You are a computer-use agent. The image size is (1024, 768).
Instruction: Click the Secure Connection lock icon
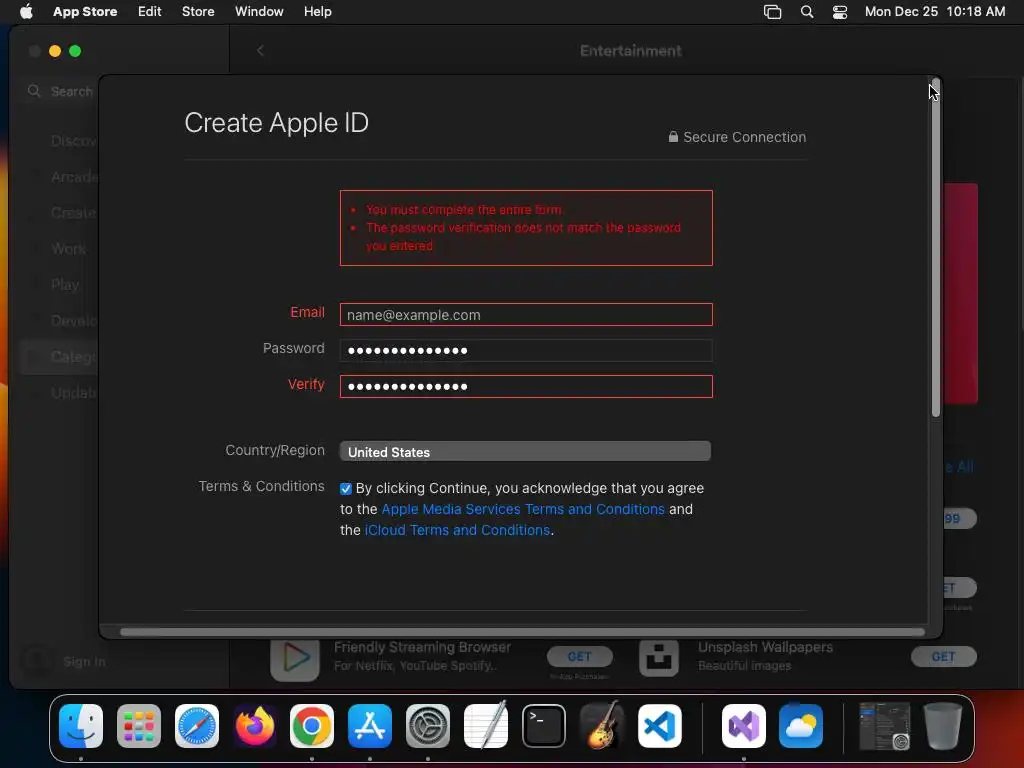[x=673, y=136]
